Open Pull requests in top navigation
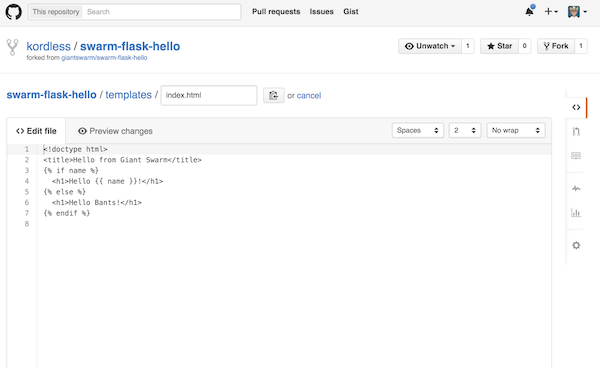 pos(276,12)
